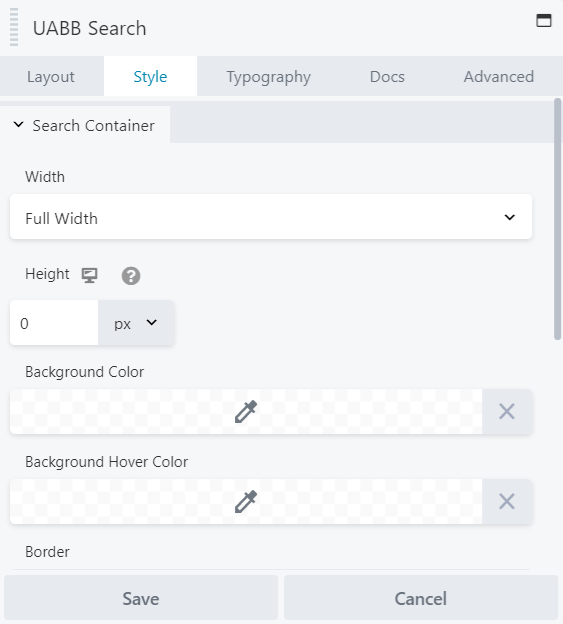Collapse the Search Container section
This screenshot has width=563, height=624.
85,125
